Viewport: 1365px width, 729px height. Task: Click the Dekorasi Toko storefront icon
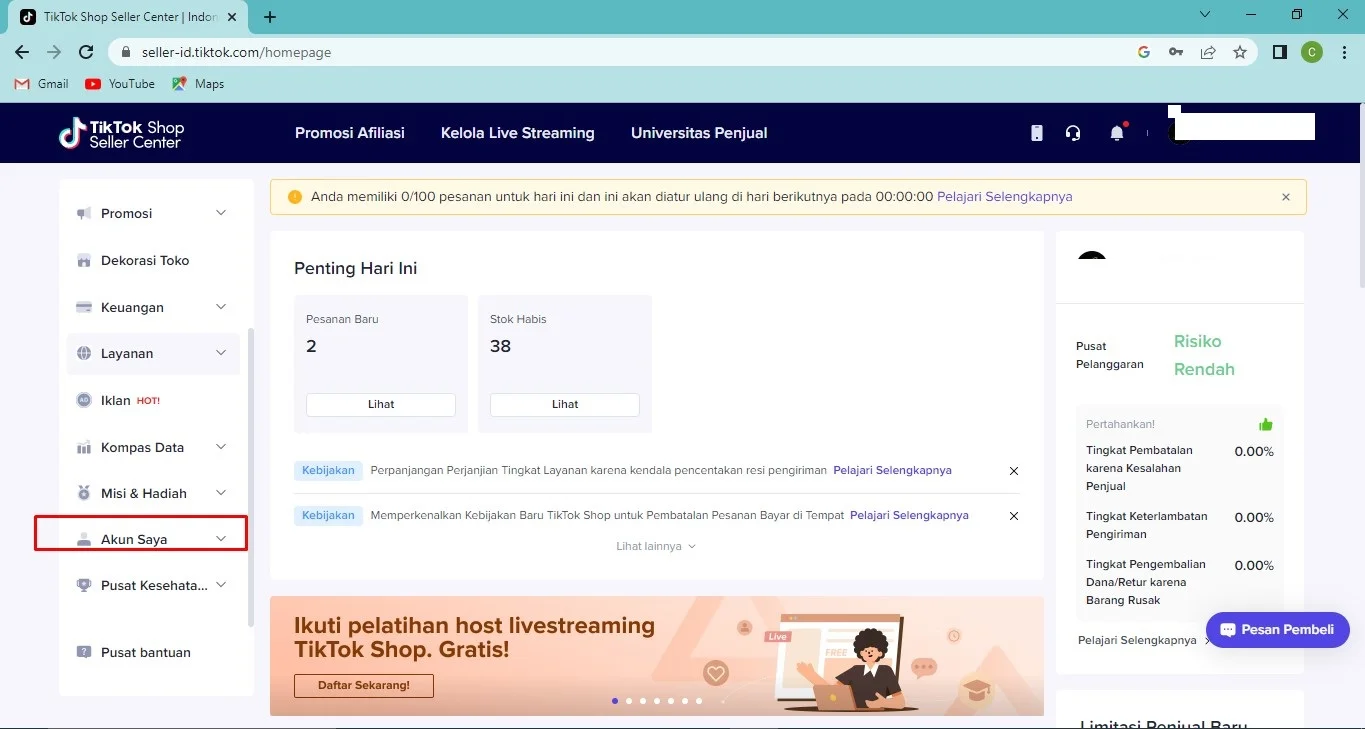(84, 260)
